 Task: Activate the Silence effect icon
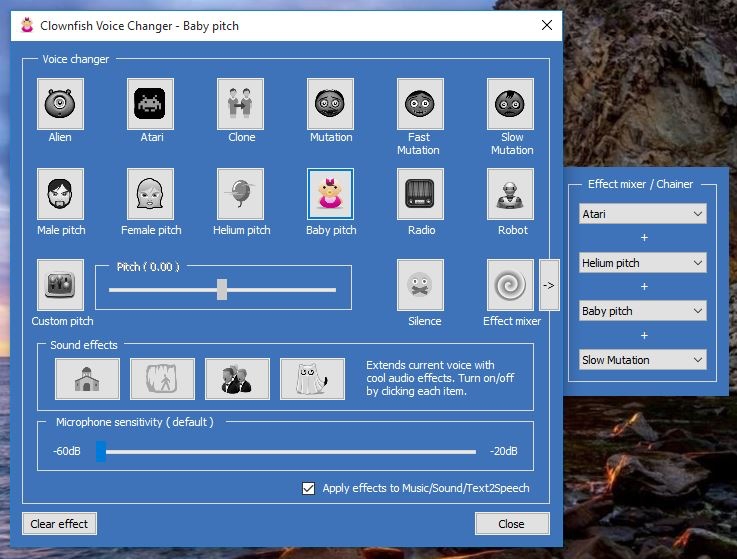click(420, 285)
